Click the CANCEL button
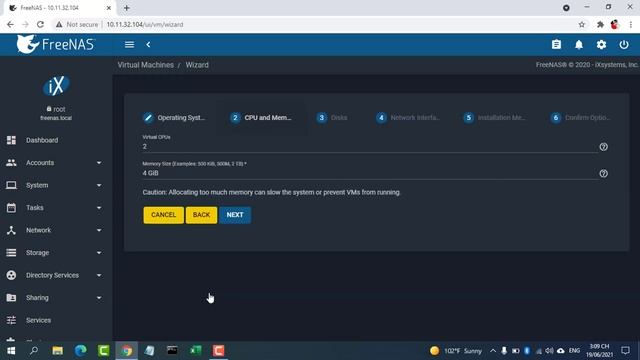Image resolution: width=640 pixels, height=360 pixels. [x=163, y=215]
